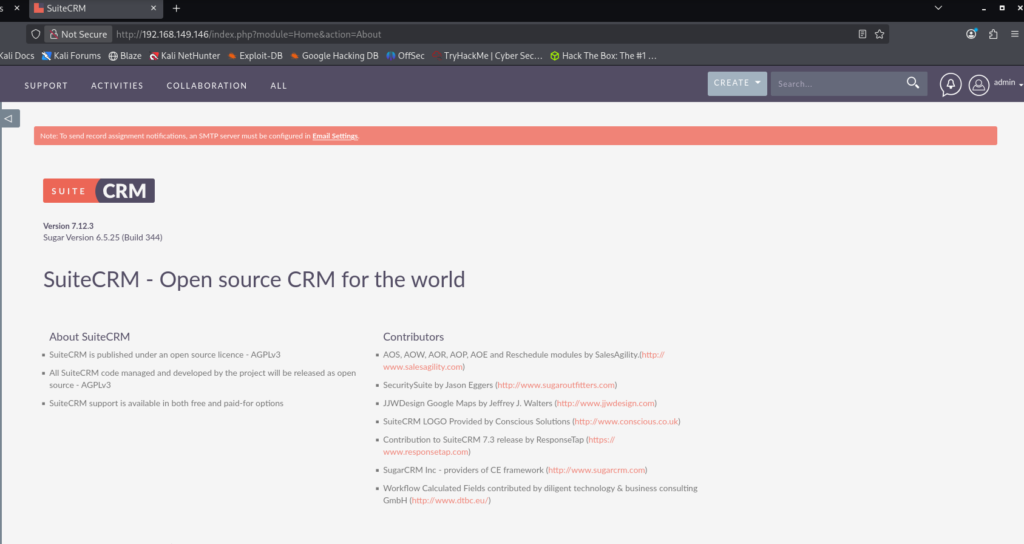The width and height of the screenshot is (1024, 544).
Task: Open the Exploit-DB bookmark
Action: tap(258, 56)
